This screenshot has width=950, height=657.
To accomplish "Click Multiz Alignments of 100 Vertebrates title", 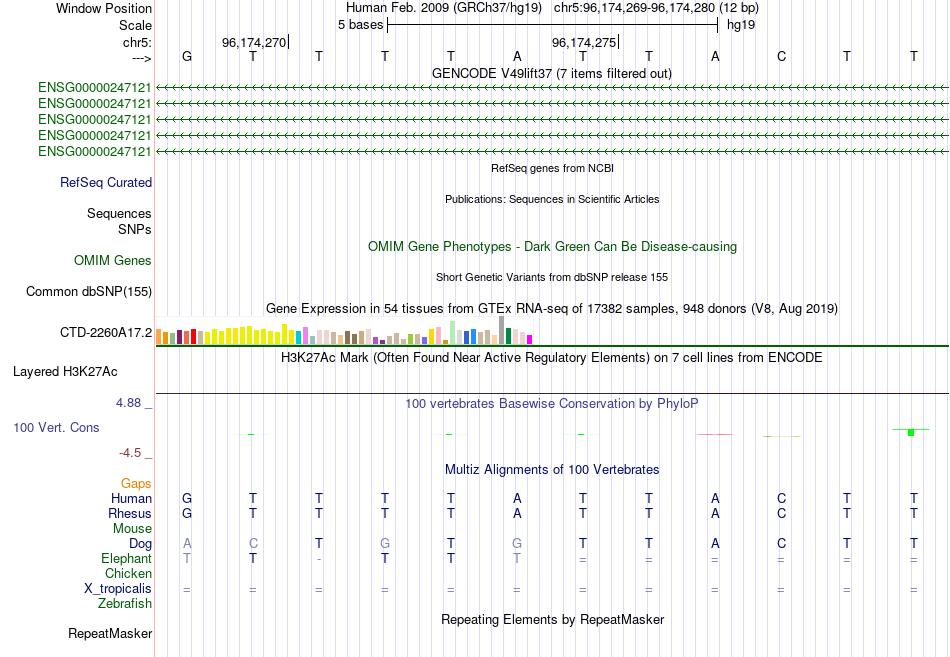I will tap(552, 470).
